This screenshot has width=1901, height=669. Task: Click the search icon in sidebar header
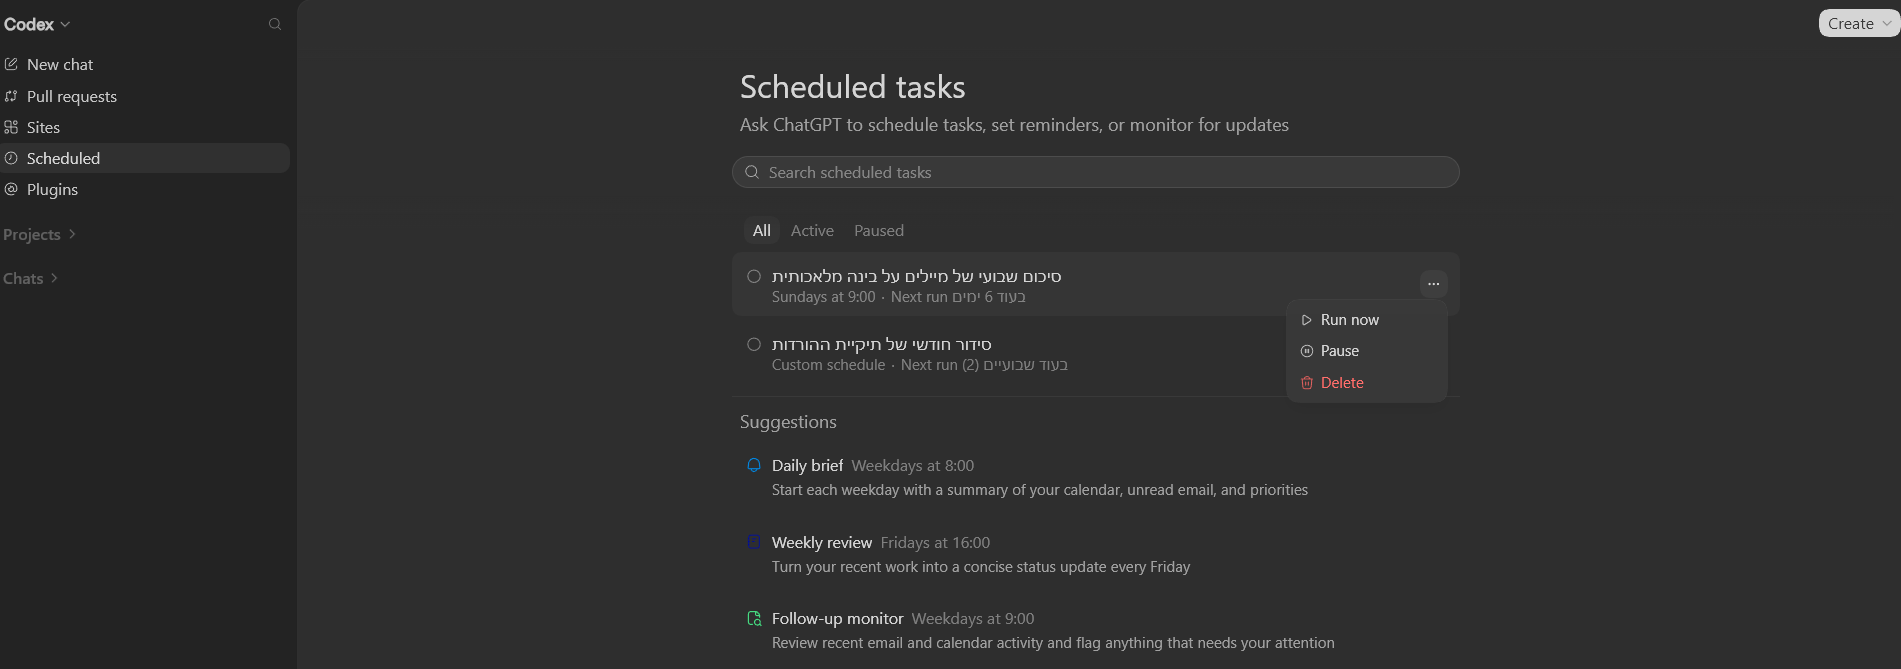pos(275,24)
